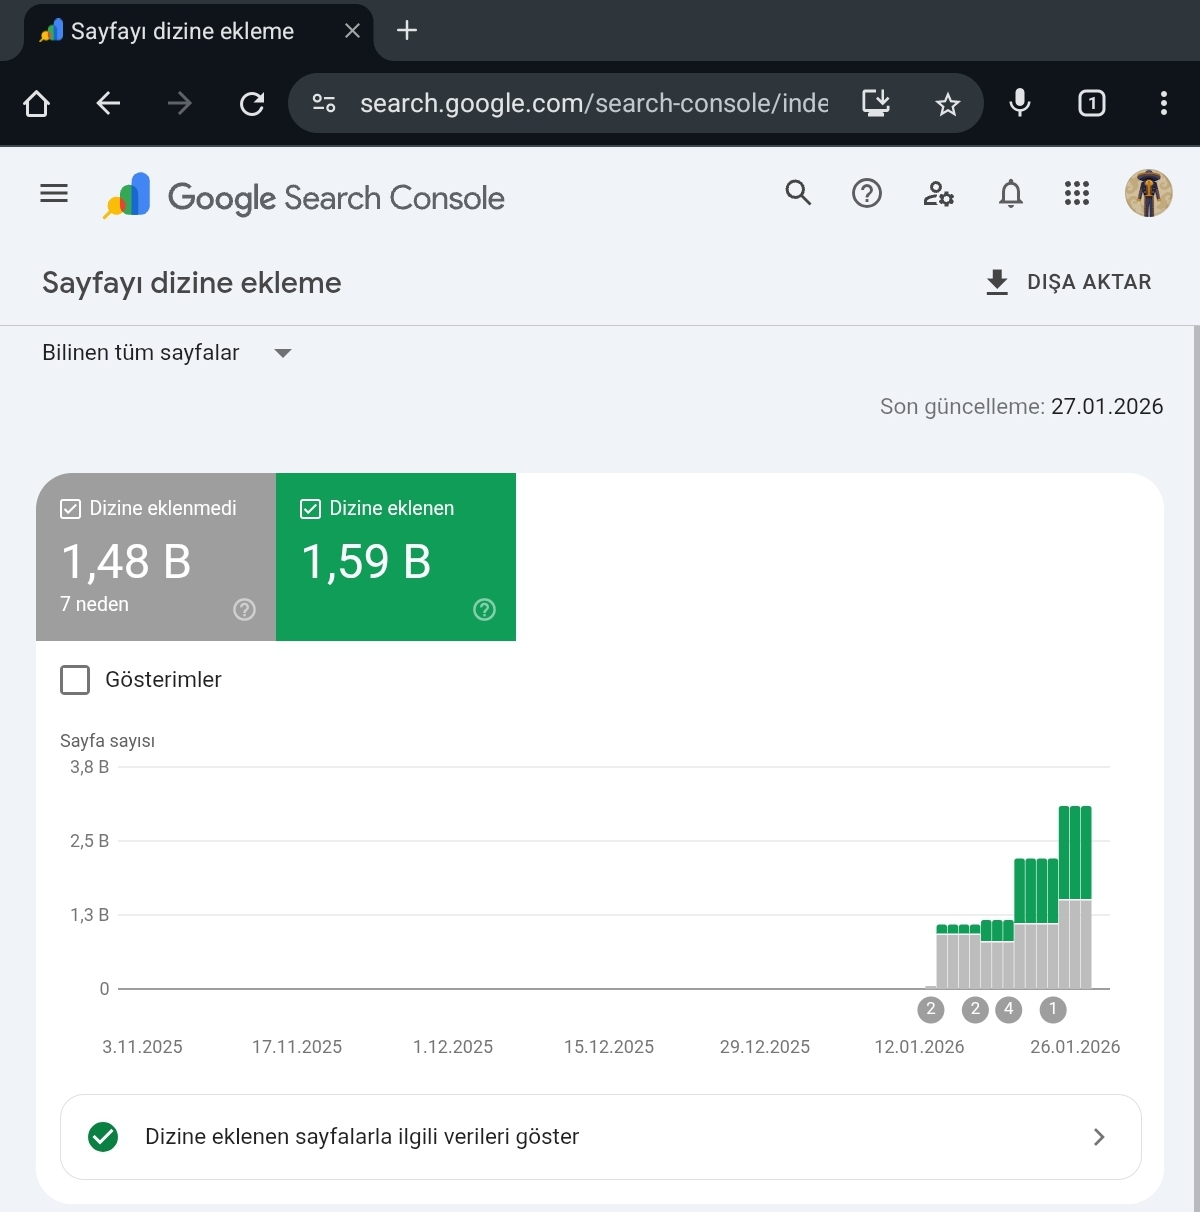Reload the current page
1200x1212 pixels.
(252, 103)
